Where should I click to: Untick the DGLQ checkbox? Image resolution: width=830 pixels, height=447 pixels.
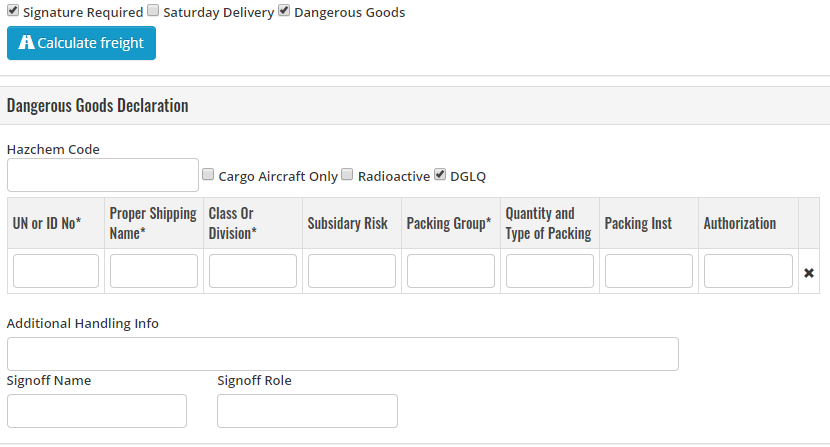point(440,174)
